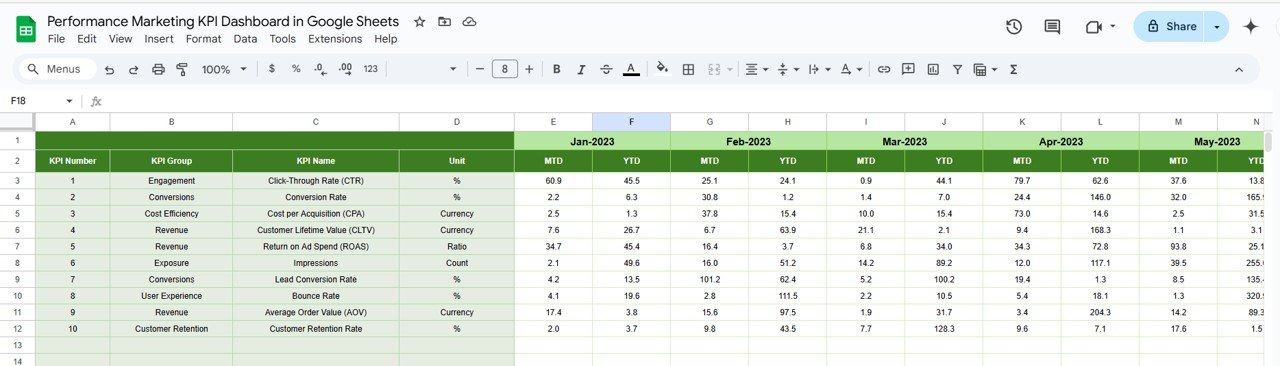Open the Meet call options arrow
1280x366 pixels.
(1113, 27)
